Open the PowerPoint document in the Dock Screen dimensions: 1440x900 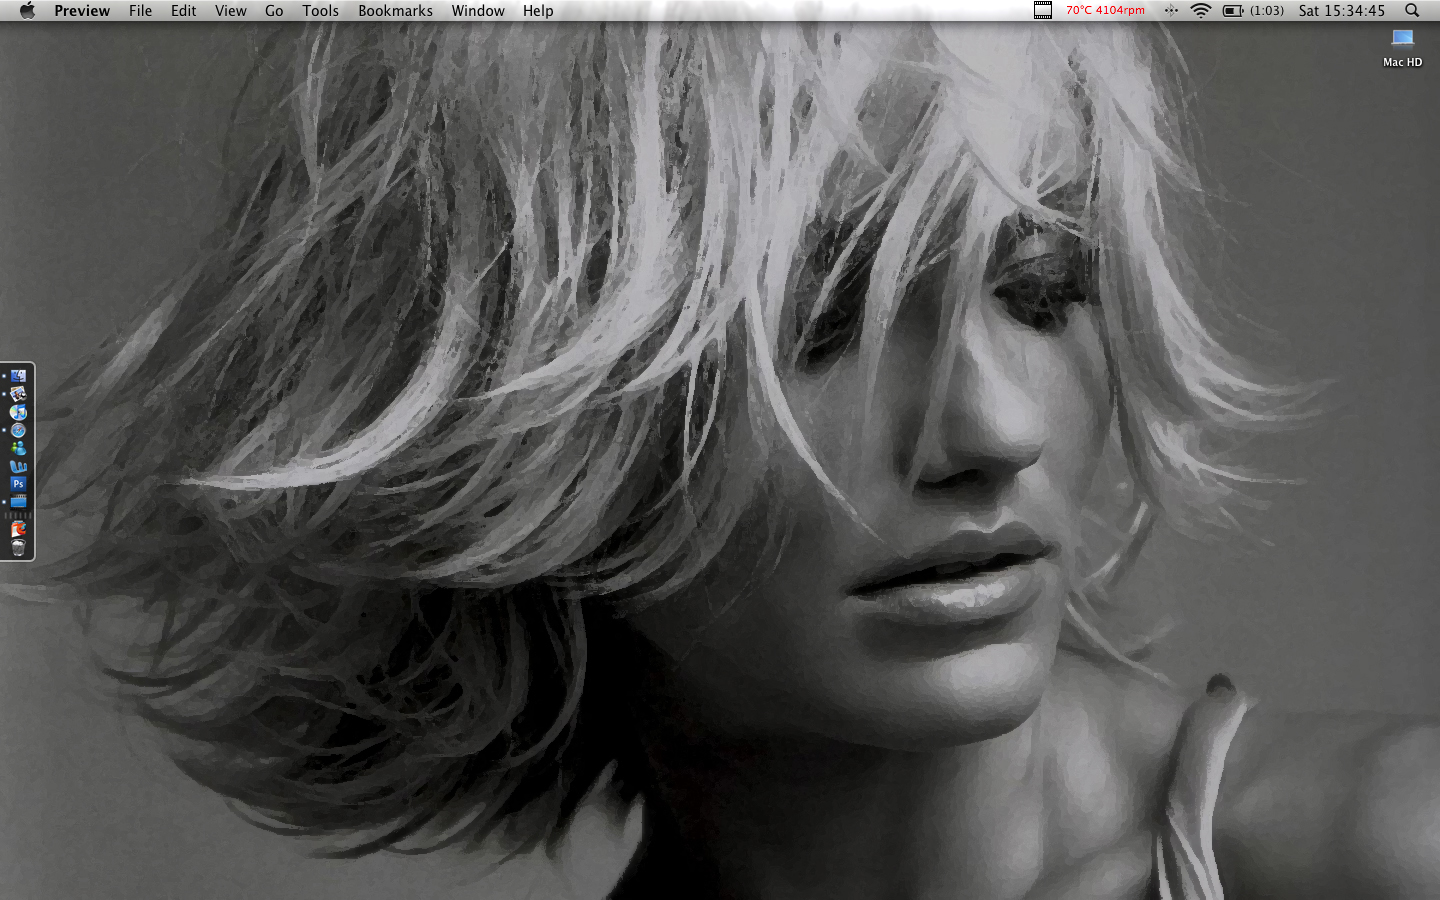pos(18,529)
